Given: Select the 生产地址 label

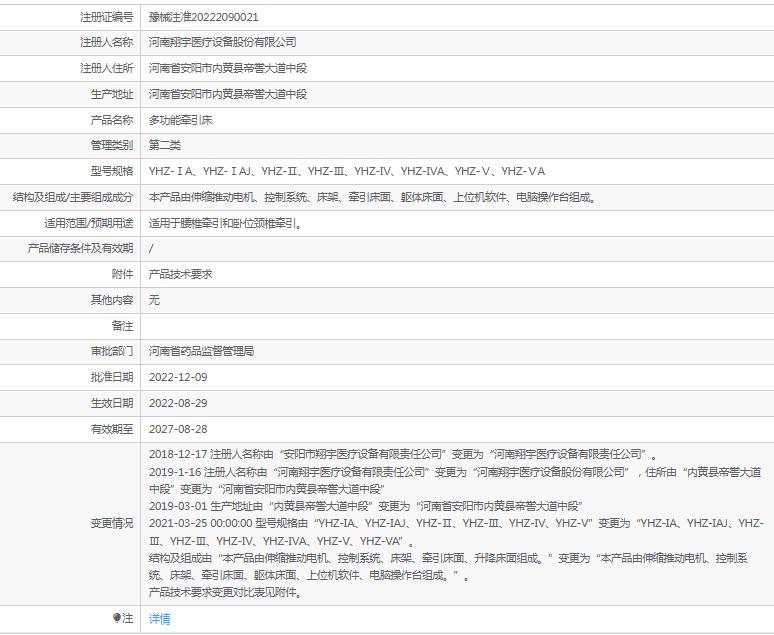Looking at the screenshot, I should pos(112,94).
